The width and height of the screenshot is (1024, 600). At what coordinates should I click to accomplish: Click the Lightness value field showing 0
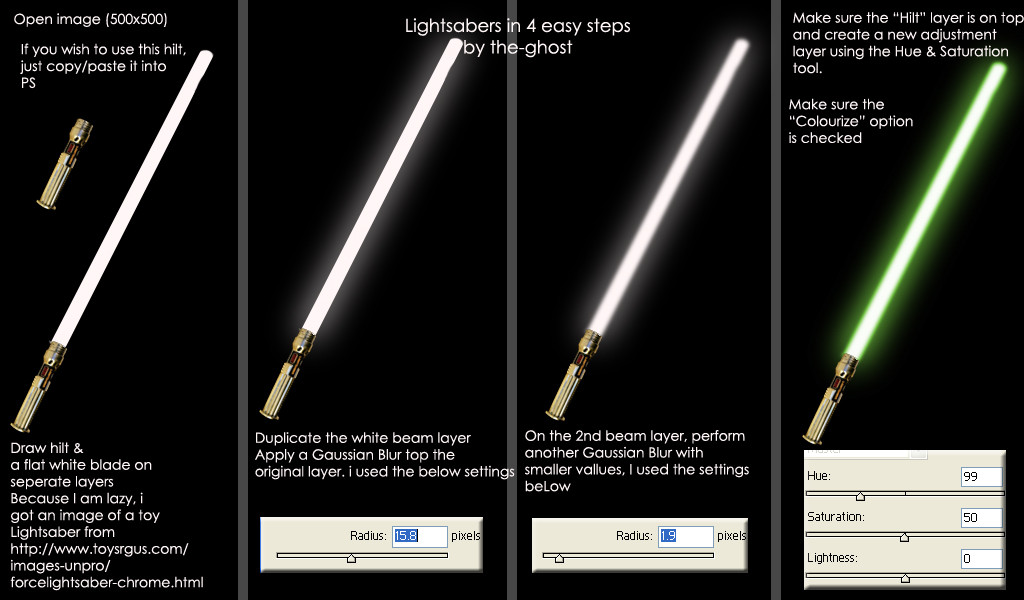[x=981, y=559]
